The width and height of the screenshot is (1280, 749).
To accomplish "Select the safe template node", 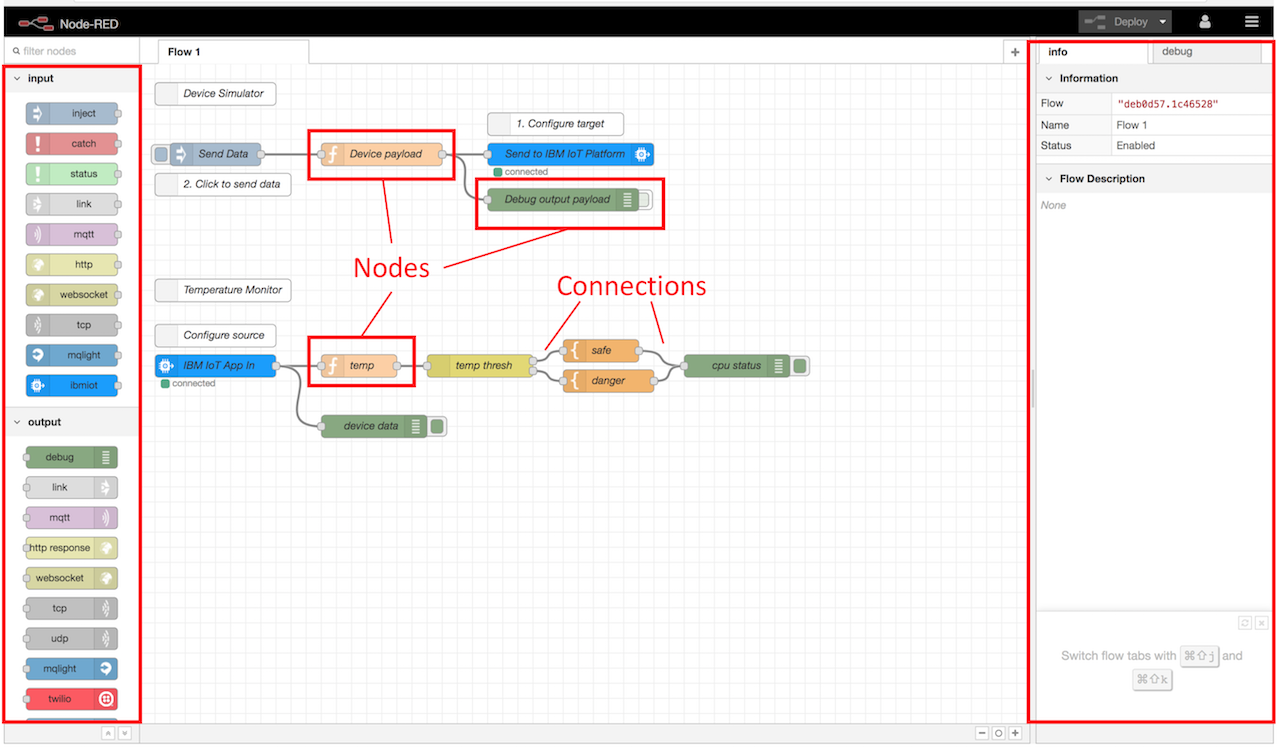I will pos(601,351).
